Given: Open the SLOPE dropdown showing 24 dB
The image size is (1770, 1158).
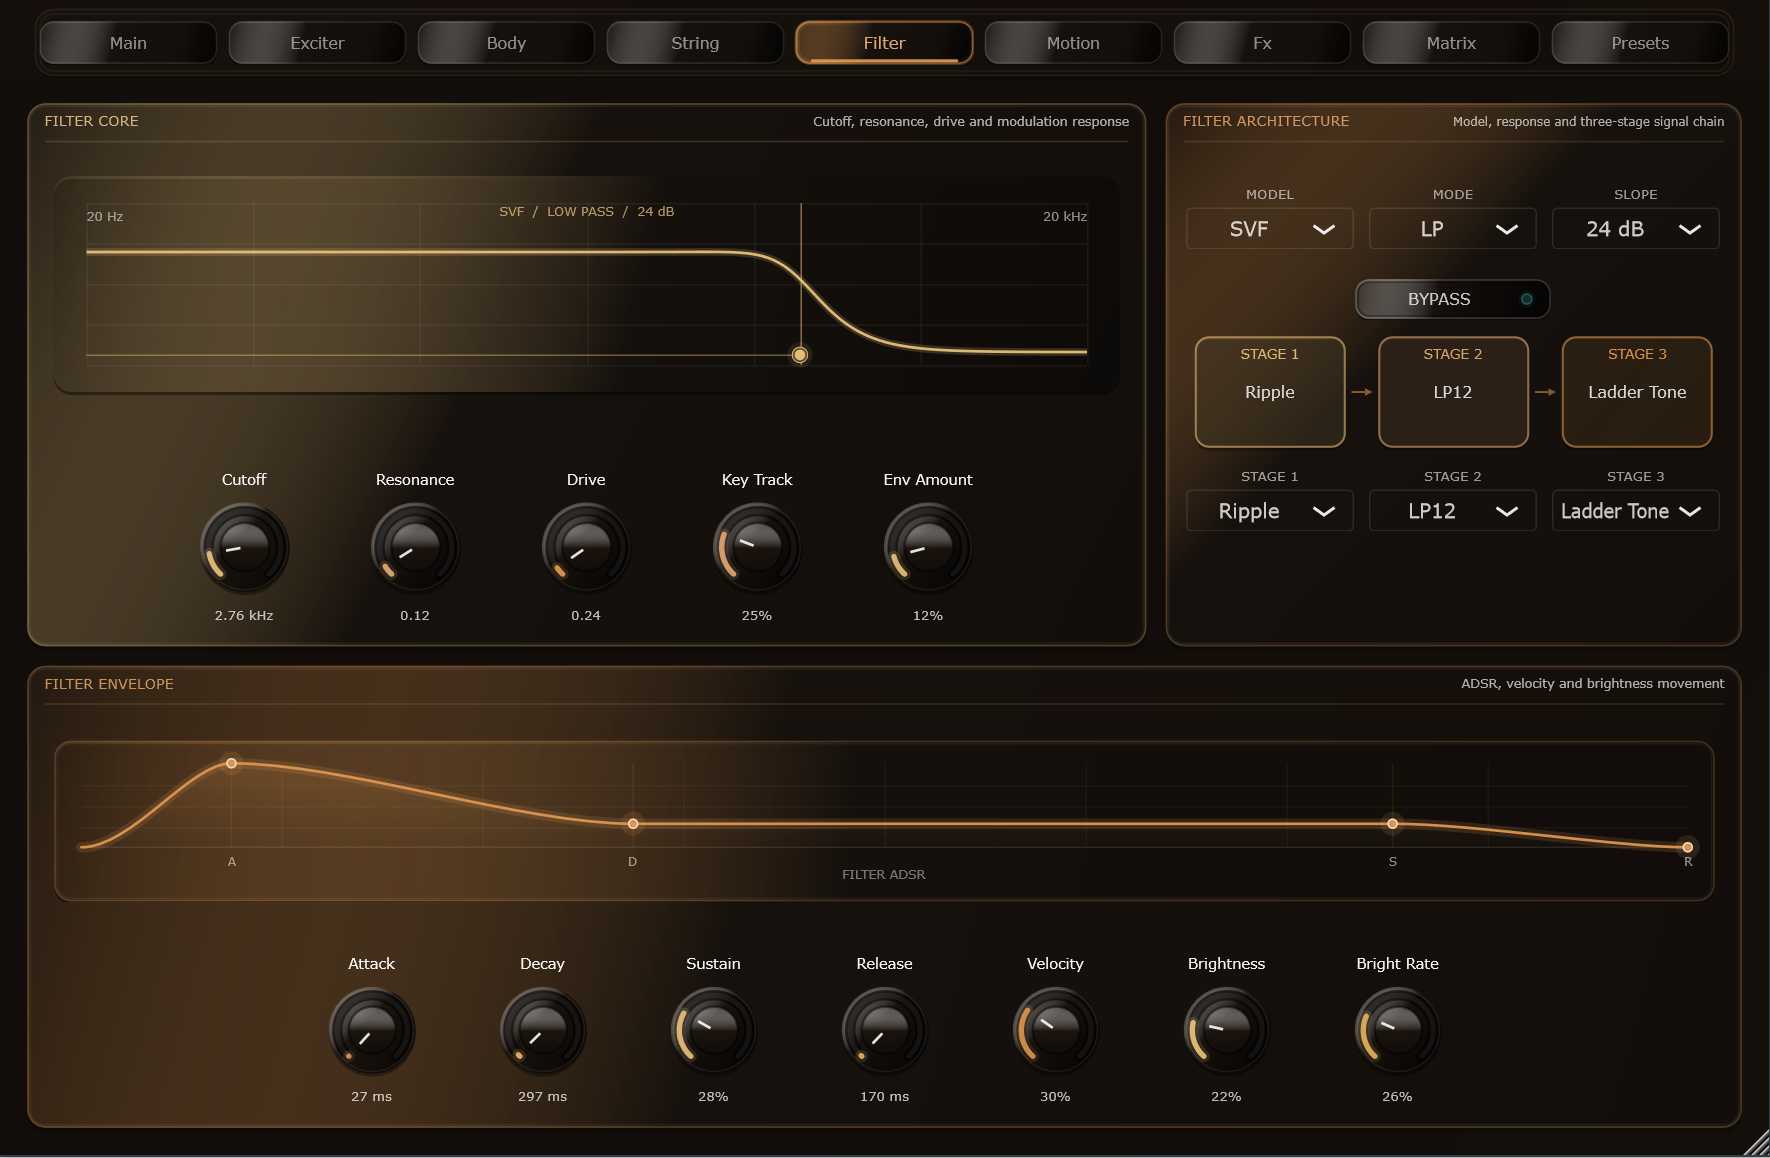Looking at the screenshot, I should (1635, 229).
